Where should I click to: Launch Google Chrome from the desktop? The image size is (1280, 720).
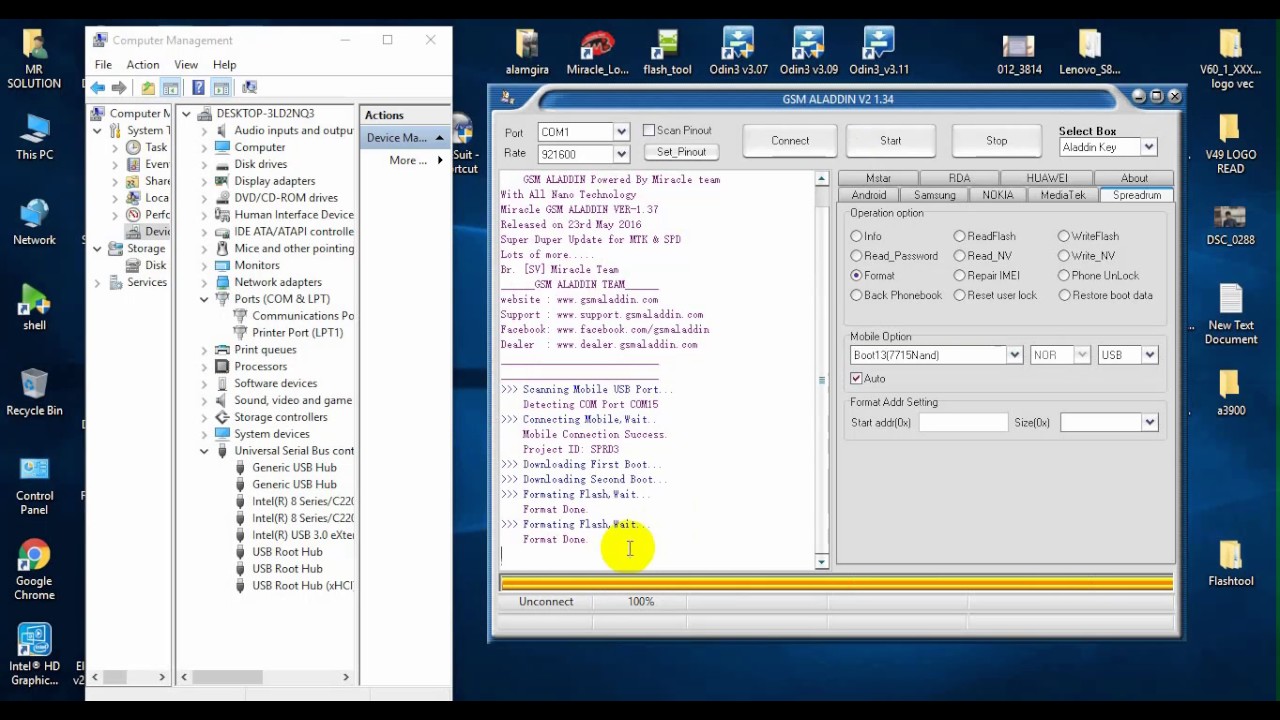34,571
